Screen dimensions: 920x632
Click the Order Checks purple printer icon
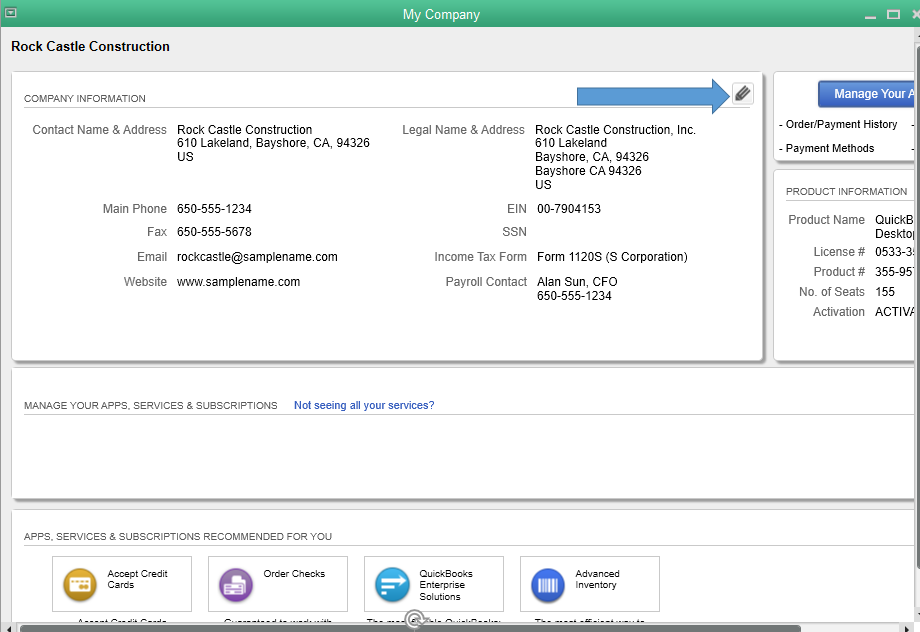(x=235, y=584)
